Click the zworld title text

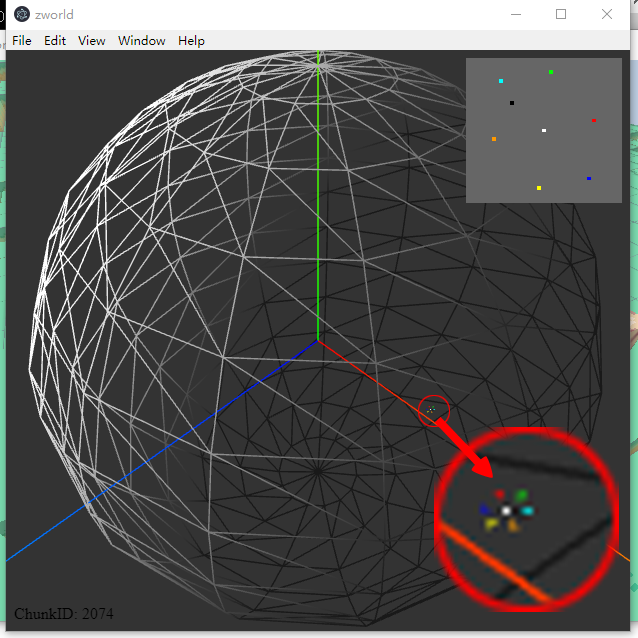point(54,15)
